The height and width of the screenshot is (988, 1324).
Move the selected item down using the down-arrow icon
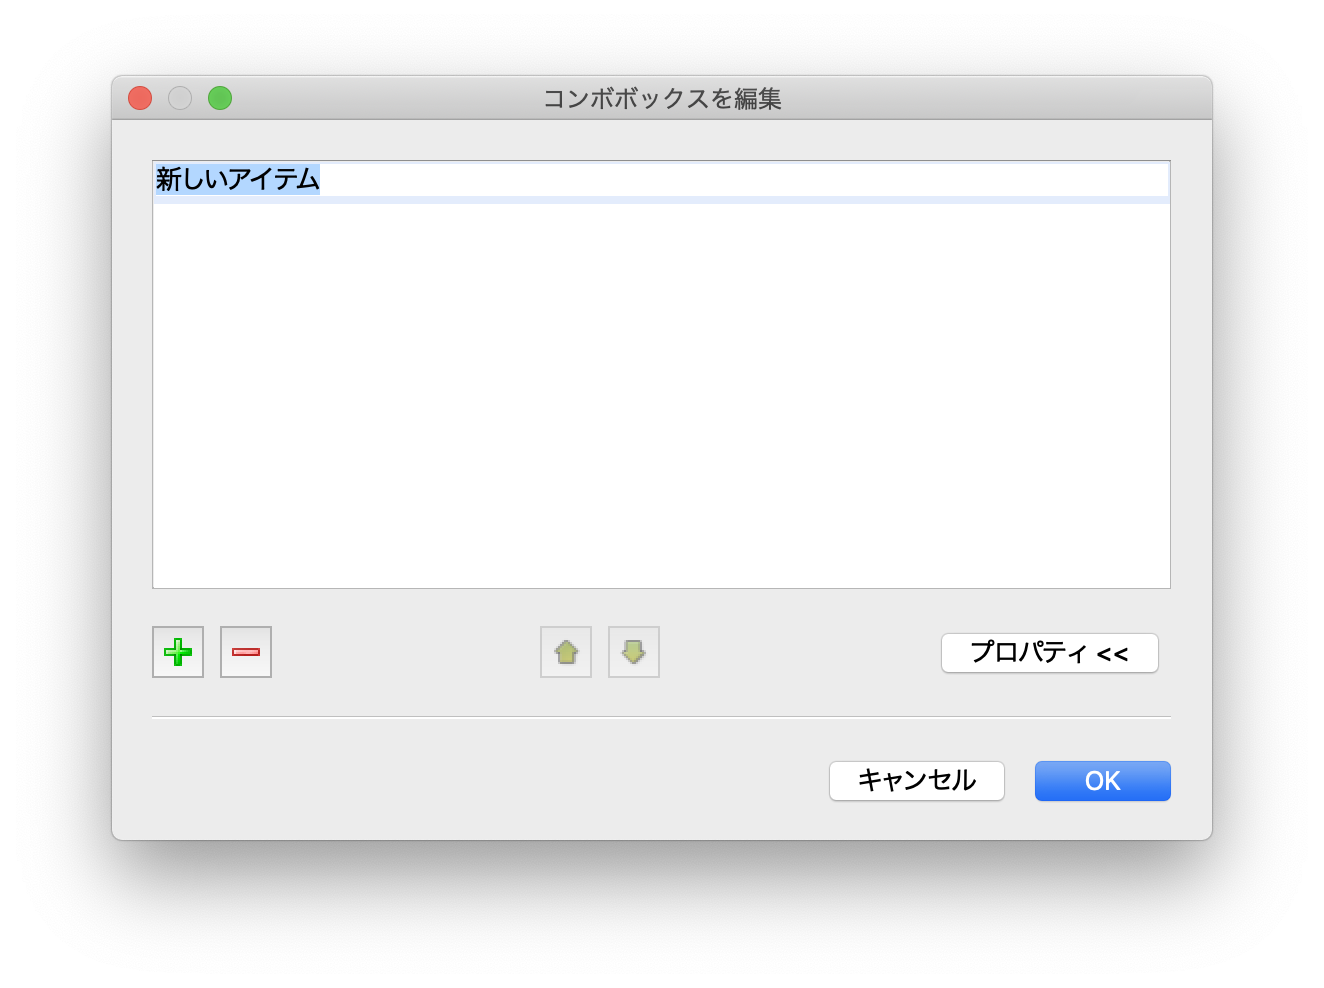point(633,652)
